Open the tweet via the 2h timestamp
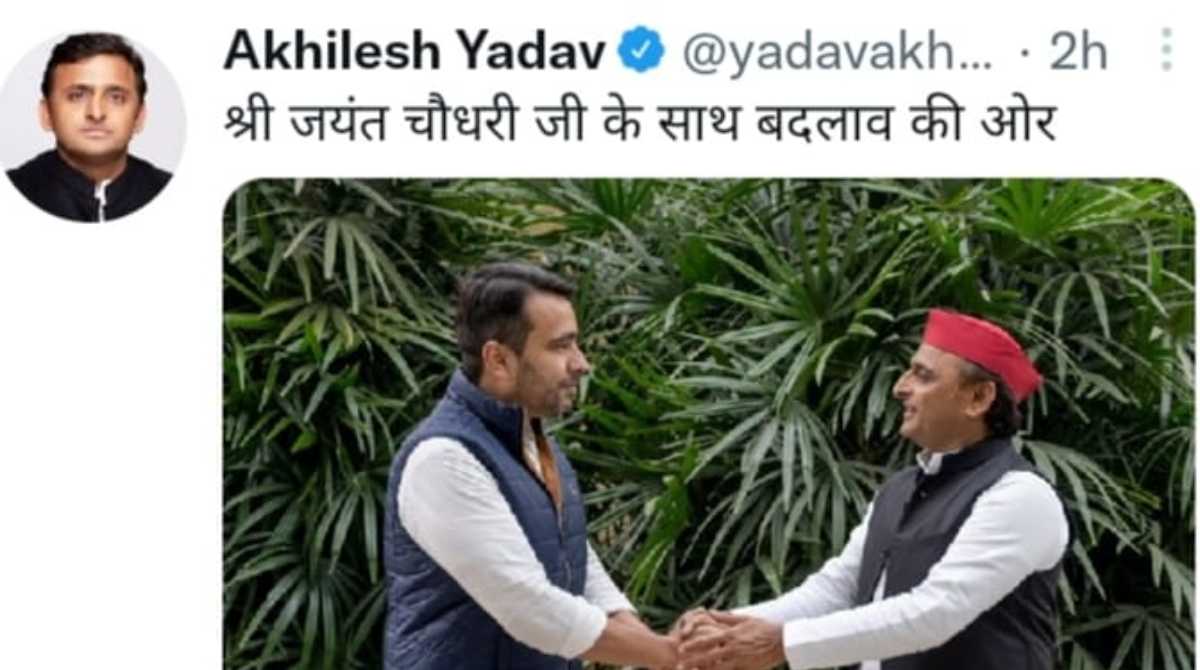The width and height of the screenshot is (1200, 670). tap(1077, 50)
